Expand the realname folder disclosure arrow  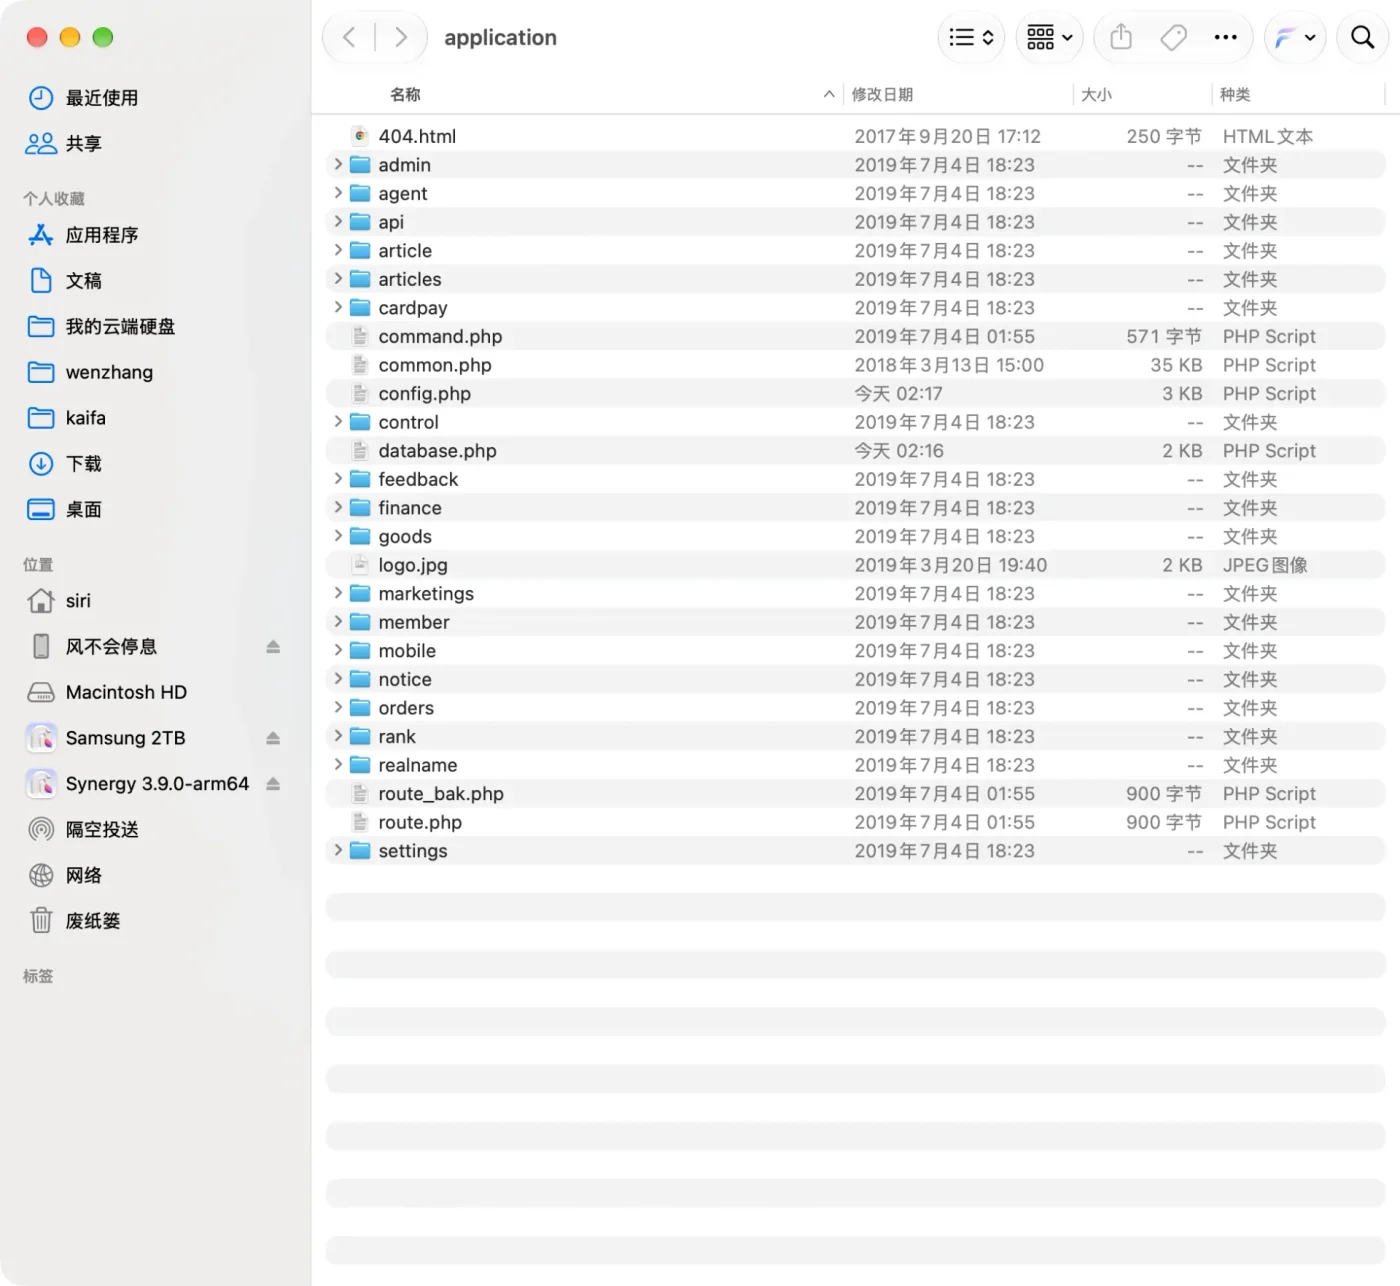[338, 764]
